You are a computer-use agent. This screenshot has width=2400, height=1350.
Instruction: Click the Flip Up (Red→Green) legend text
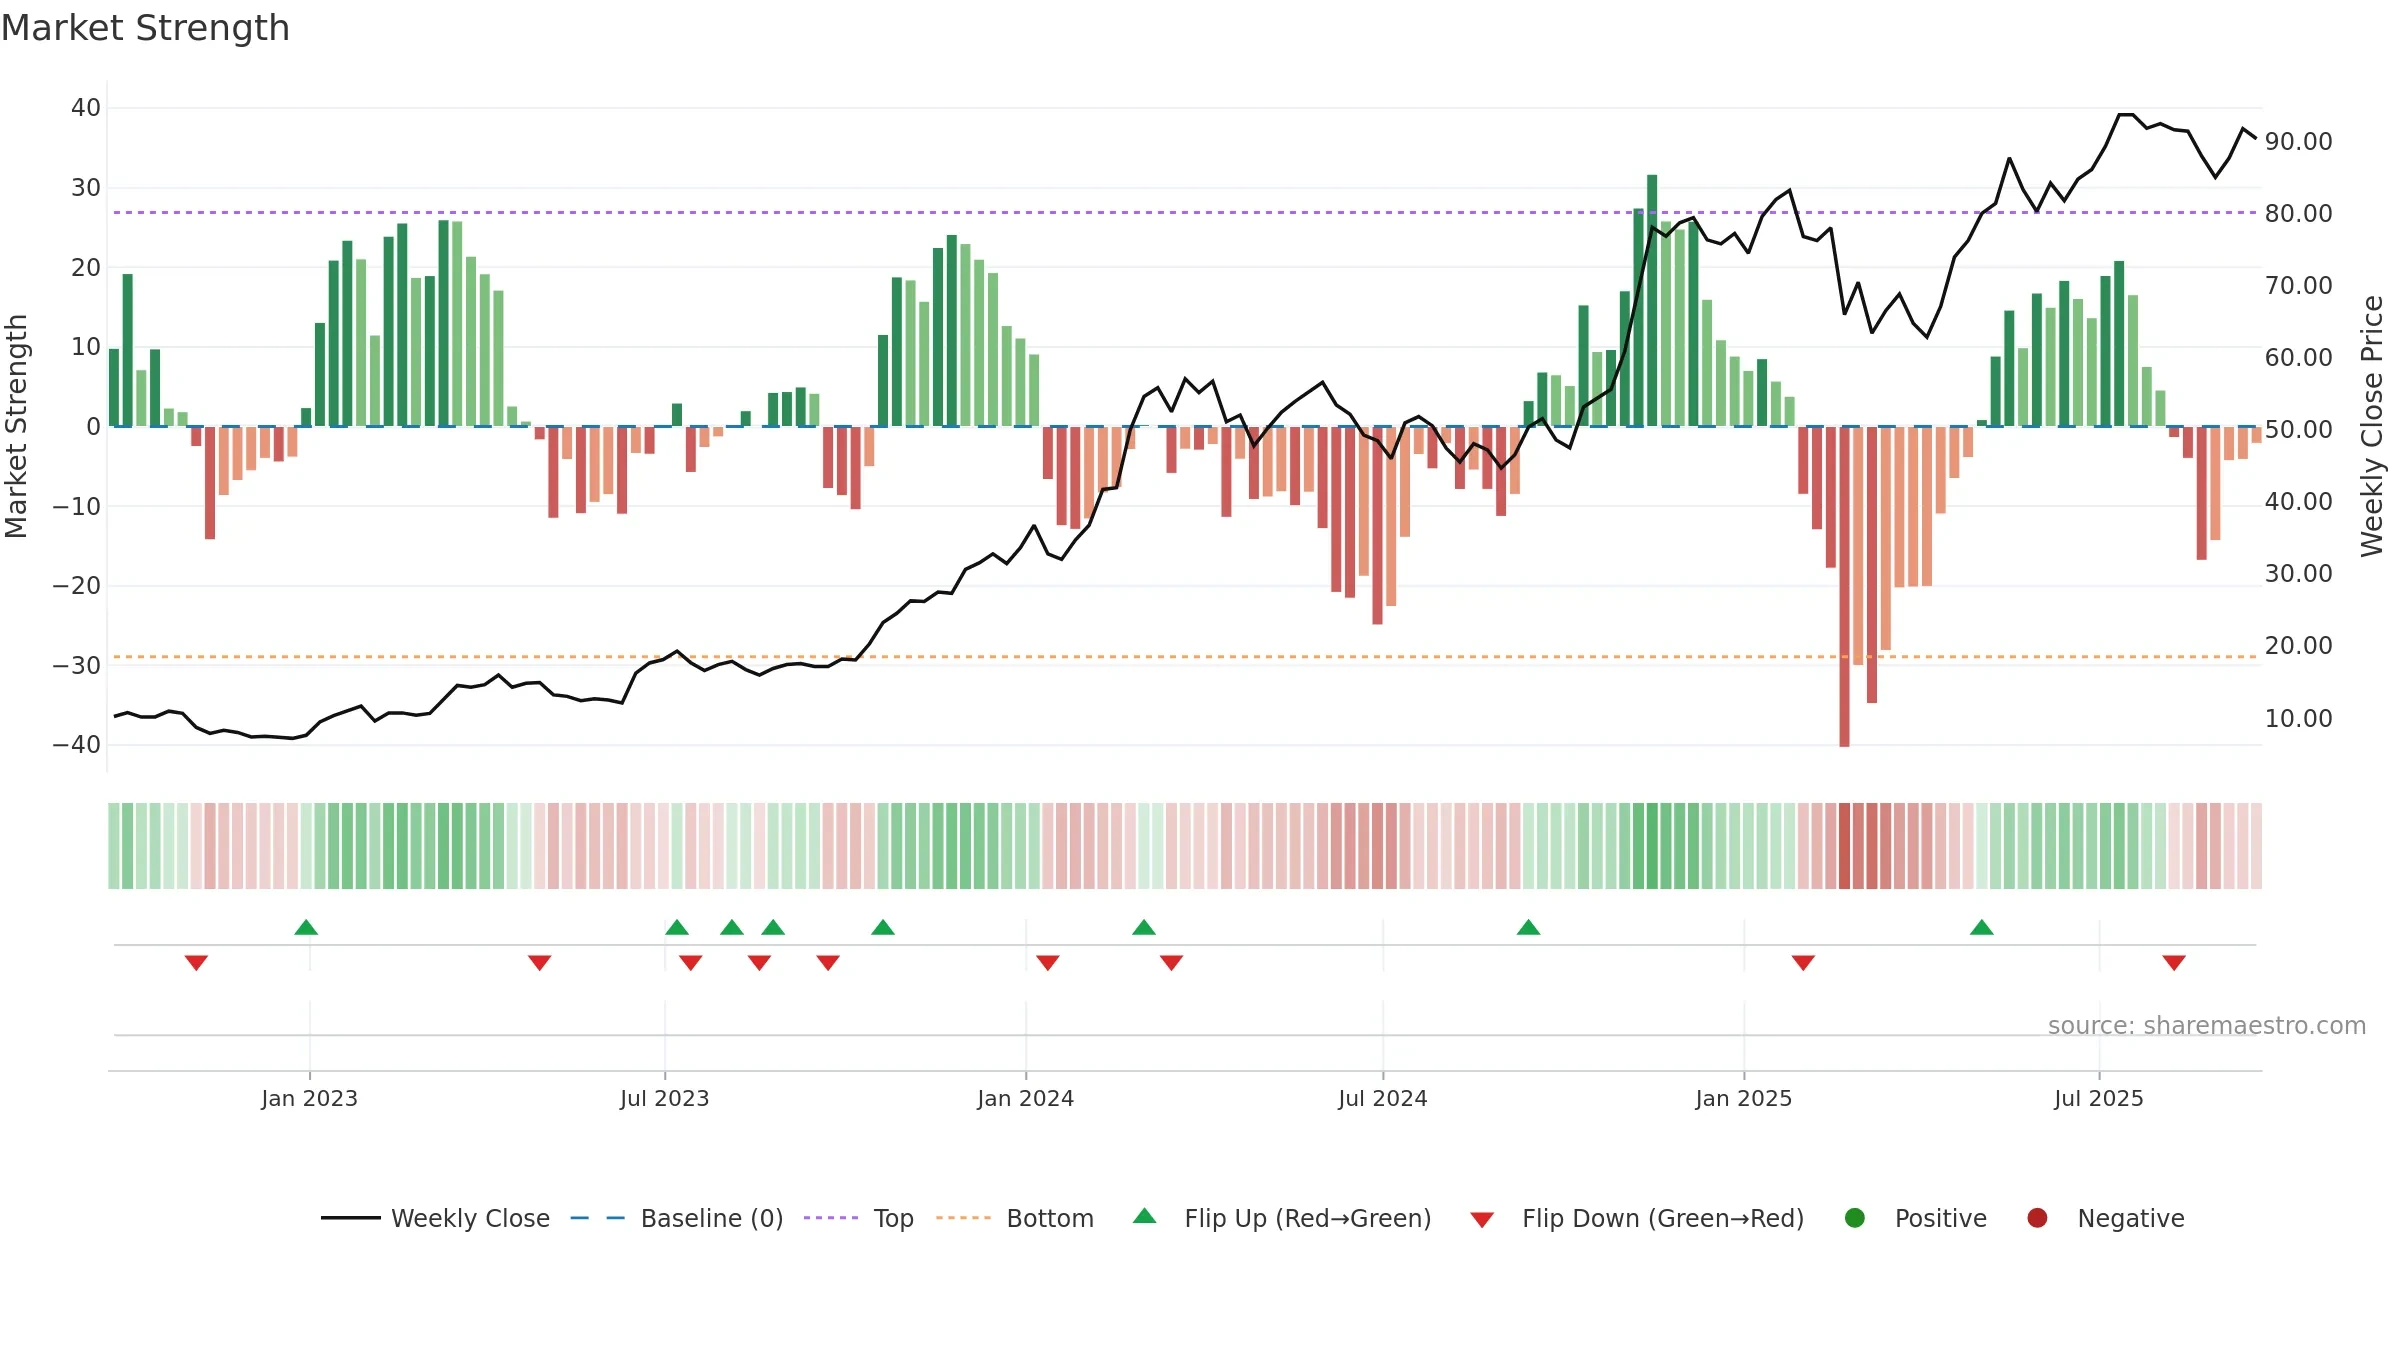(x=1308, y=1218)
